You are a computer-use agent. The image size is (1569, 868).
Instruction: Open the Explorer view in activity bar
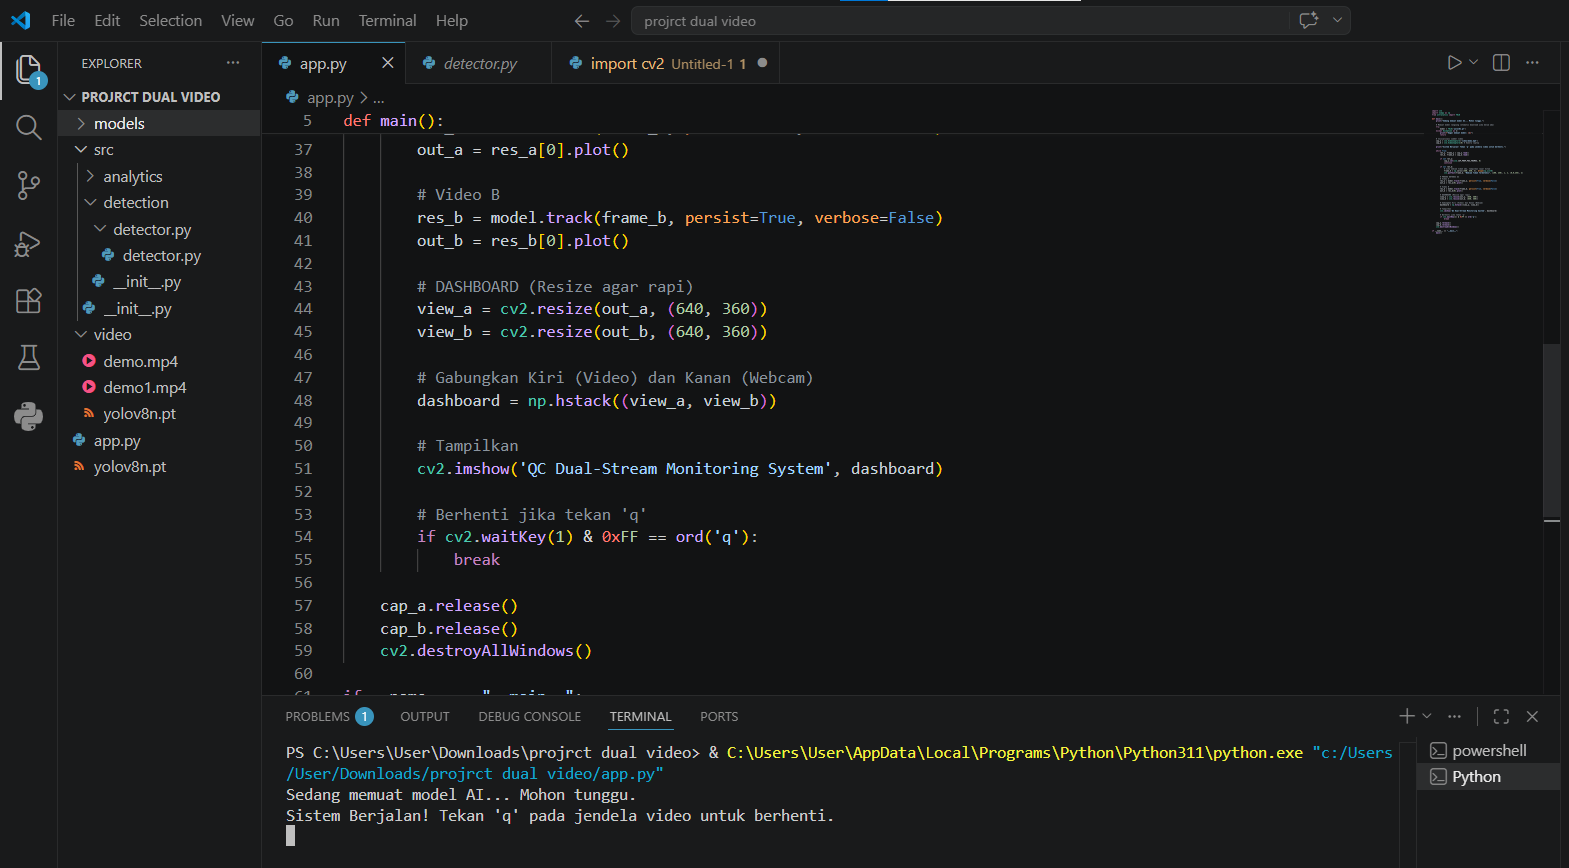pyautogui.click(x=28, y=70)
